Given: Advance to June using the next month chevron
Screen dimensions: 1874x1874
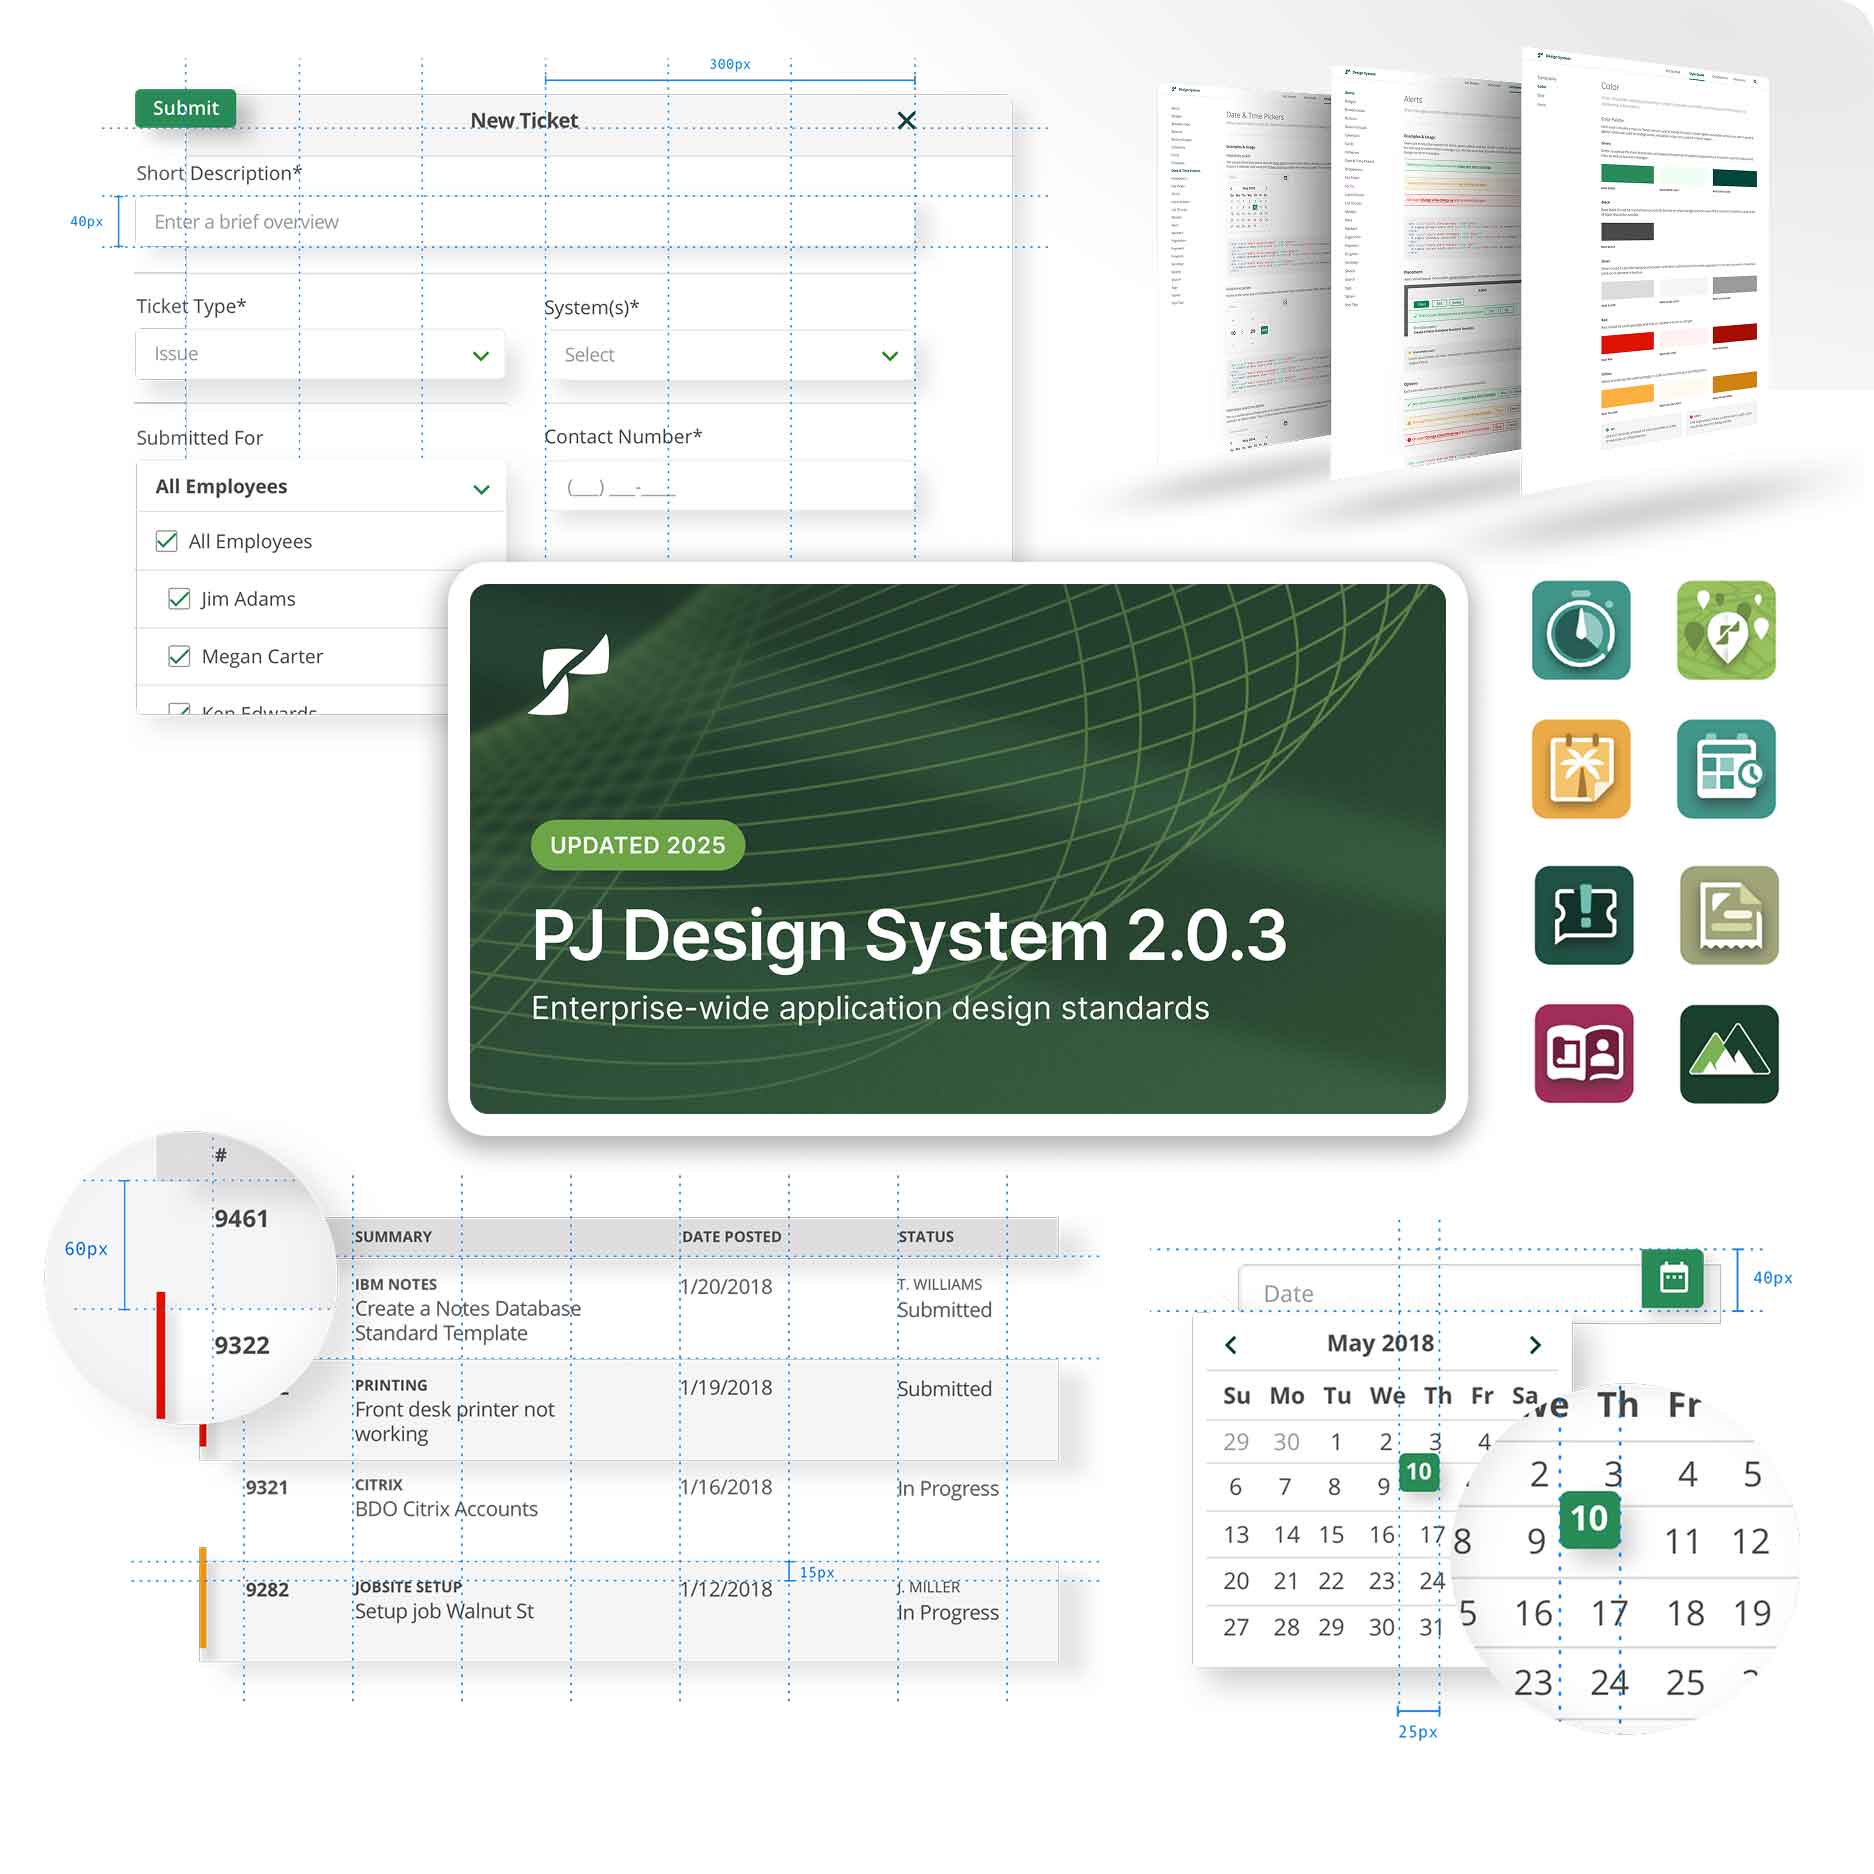Looking at the screenshot, I should 1534,1344.
